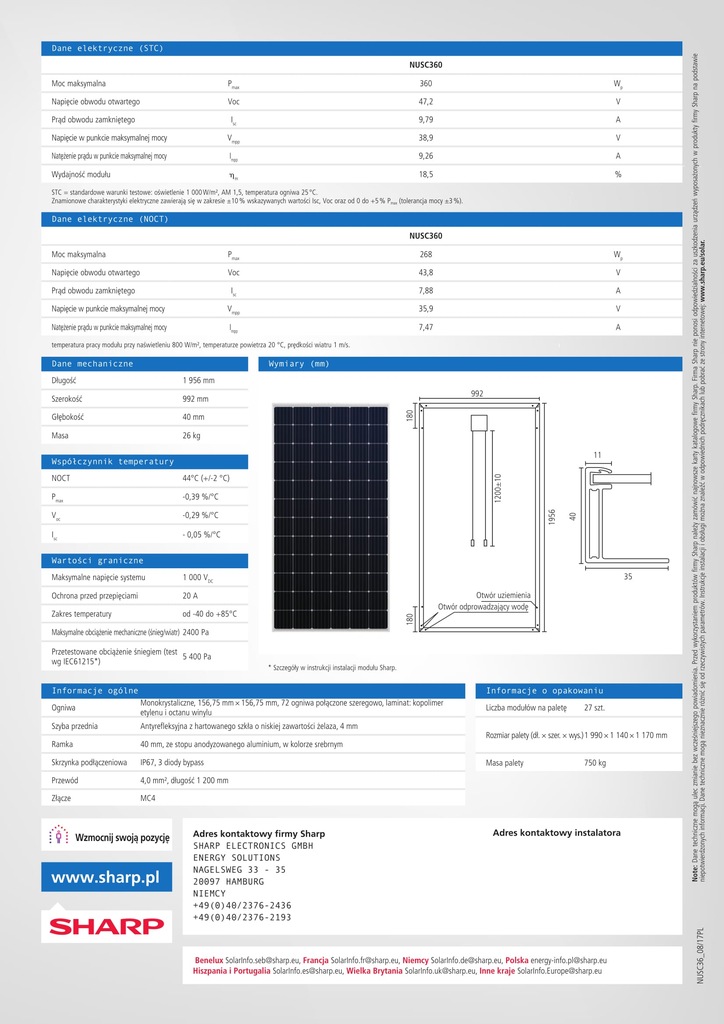The image size is (724, 1024).
Task: Click the 'Dane elektryczne (NOCT)' header
Action: pyautogui.click(x=362, y=219)
